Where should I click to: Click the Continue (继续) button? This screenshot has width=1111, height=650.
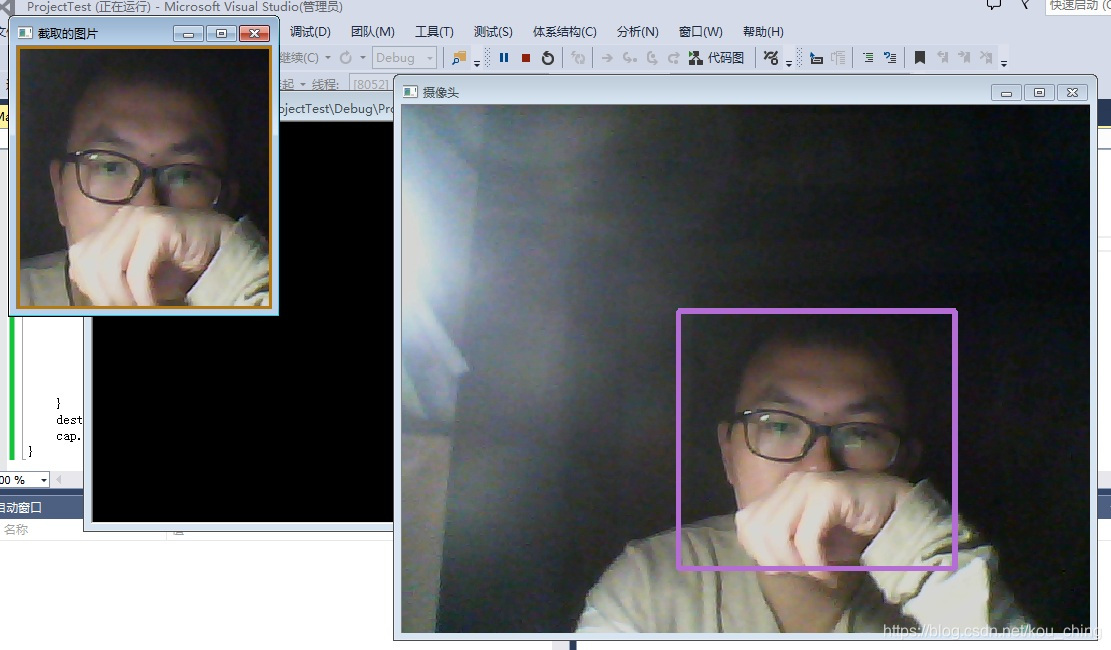(299, 57)
